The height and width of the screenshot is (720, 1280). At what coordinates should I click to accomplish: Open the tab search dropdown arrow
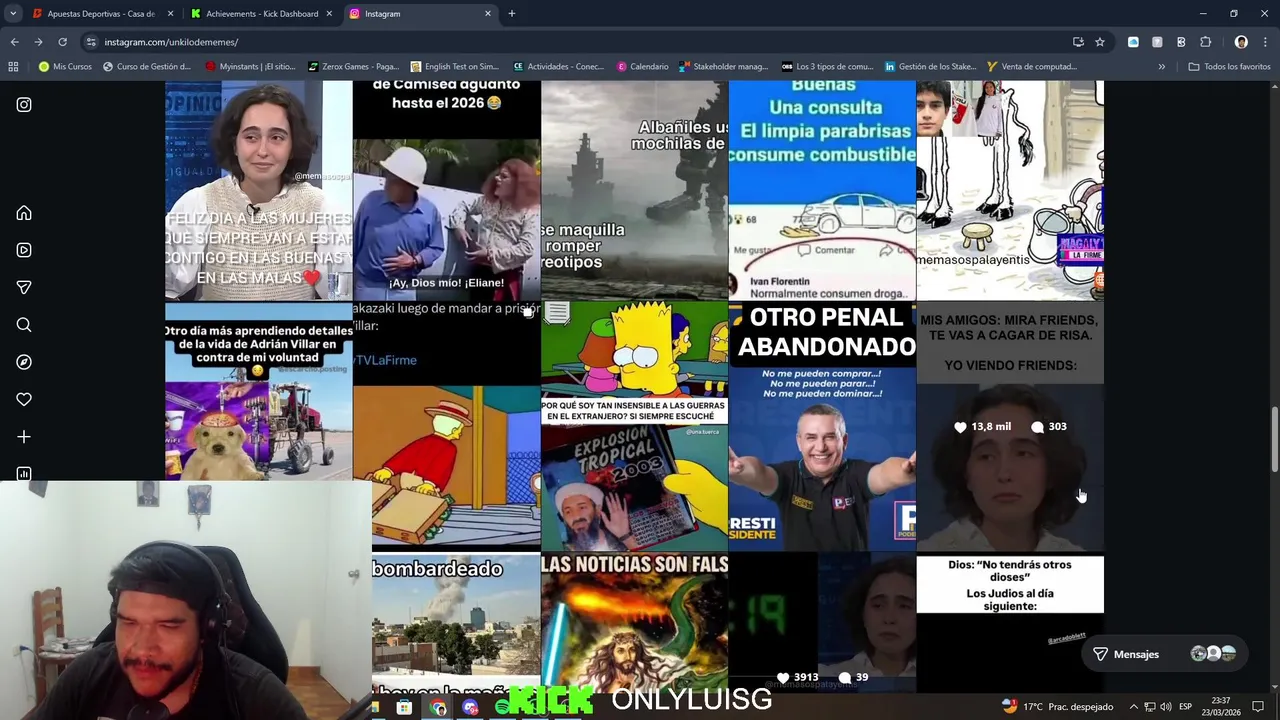click(13, 14)
